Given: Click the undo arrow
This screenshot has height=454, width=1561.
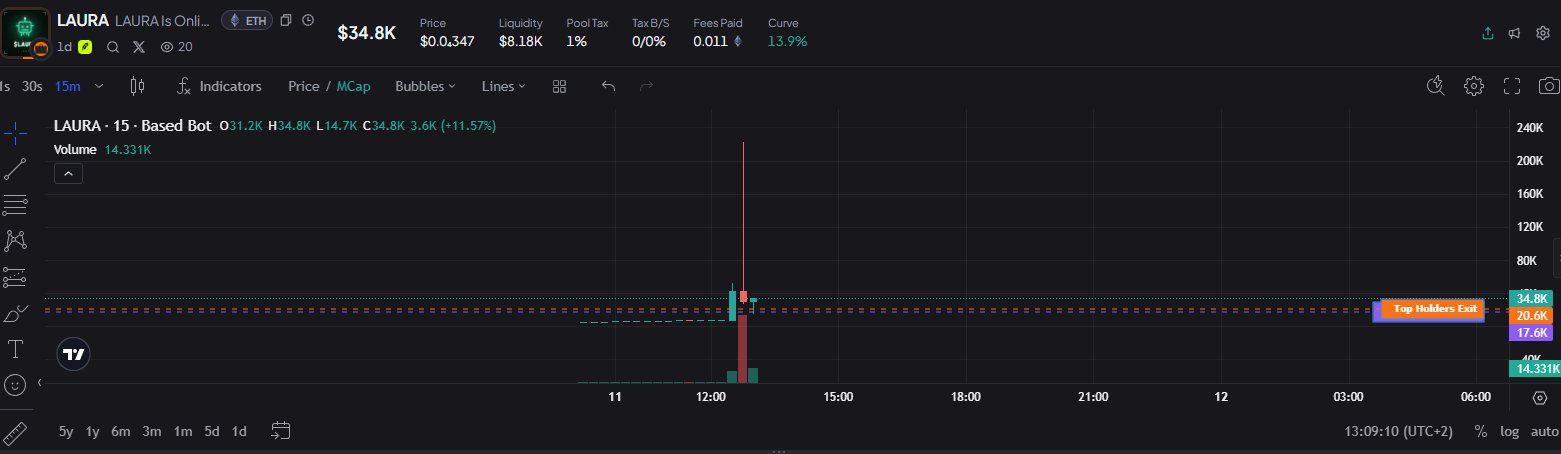Looking at the screenshot, I should point(608,86).
